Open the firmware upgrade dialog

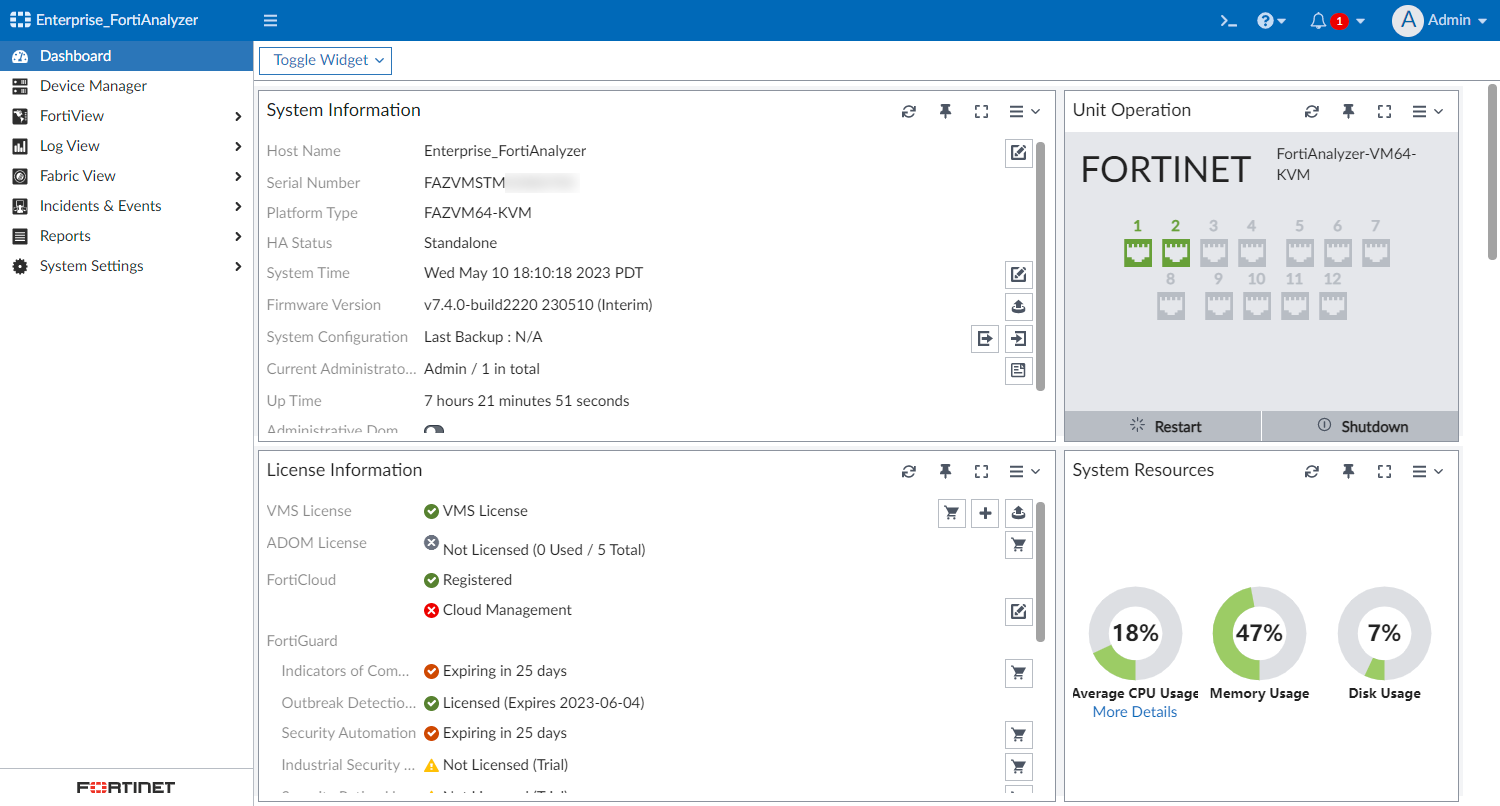click(1018, 306)
